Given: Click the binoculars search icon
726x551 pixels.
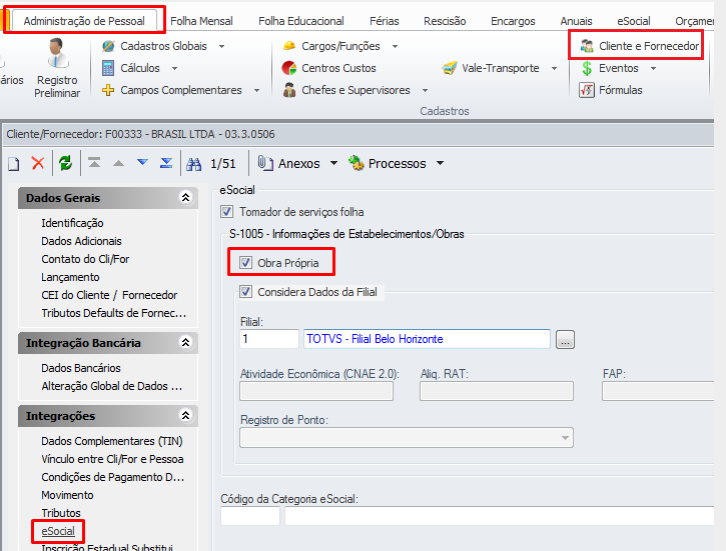Looking at the screenshot, I should click(x=194, y=163).
